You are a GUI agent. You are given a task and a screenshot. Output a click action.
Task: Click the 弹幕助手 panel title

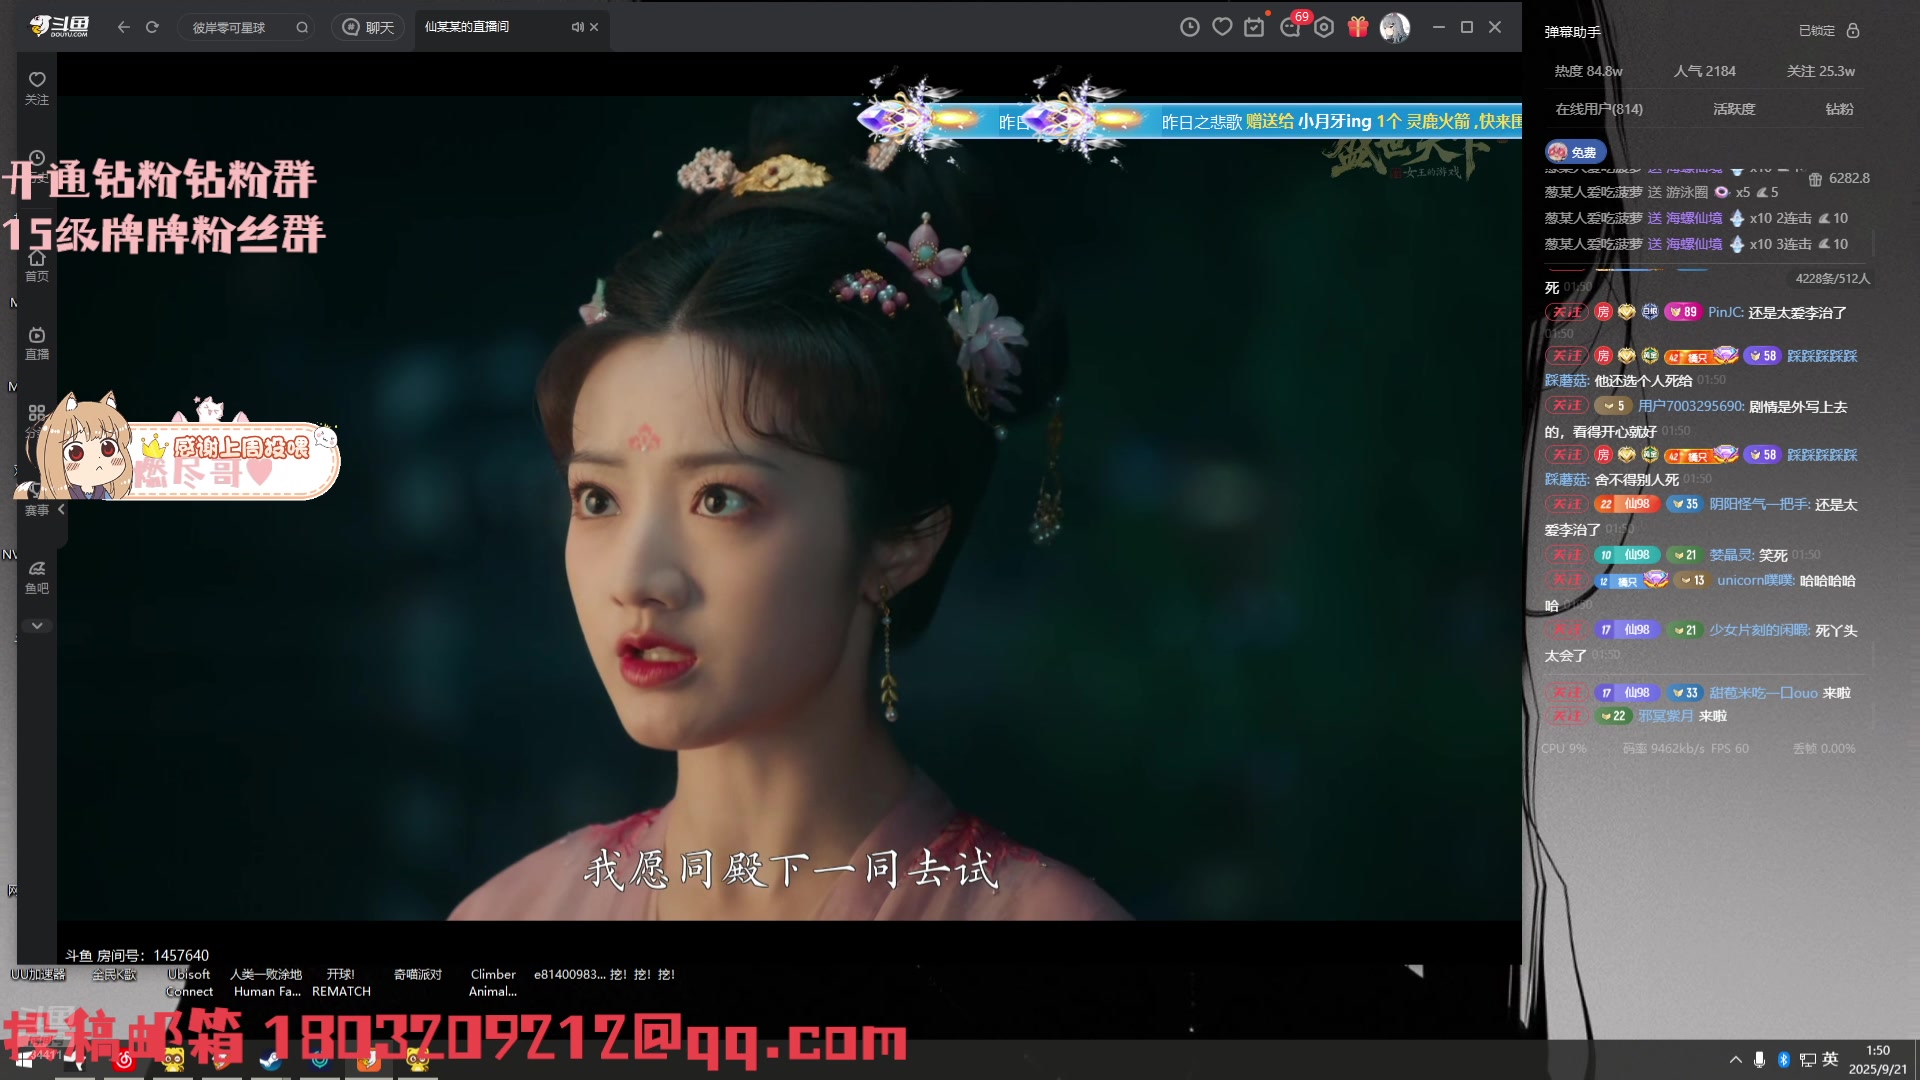[x=1572, y=32]
